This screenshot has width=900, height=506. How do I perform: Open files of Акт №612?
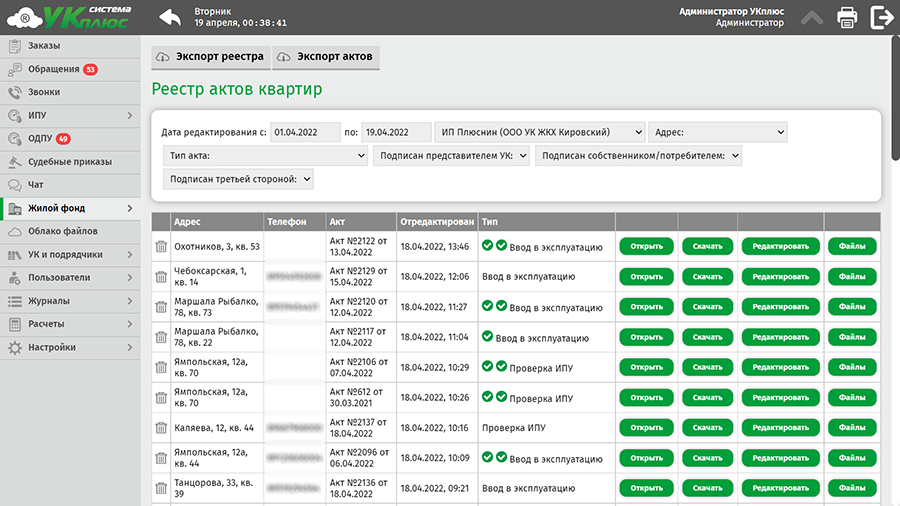point(852,397)
